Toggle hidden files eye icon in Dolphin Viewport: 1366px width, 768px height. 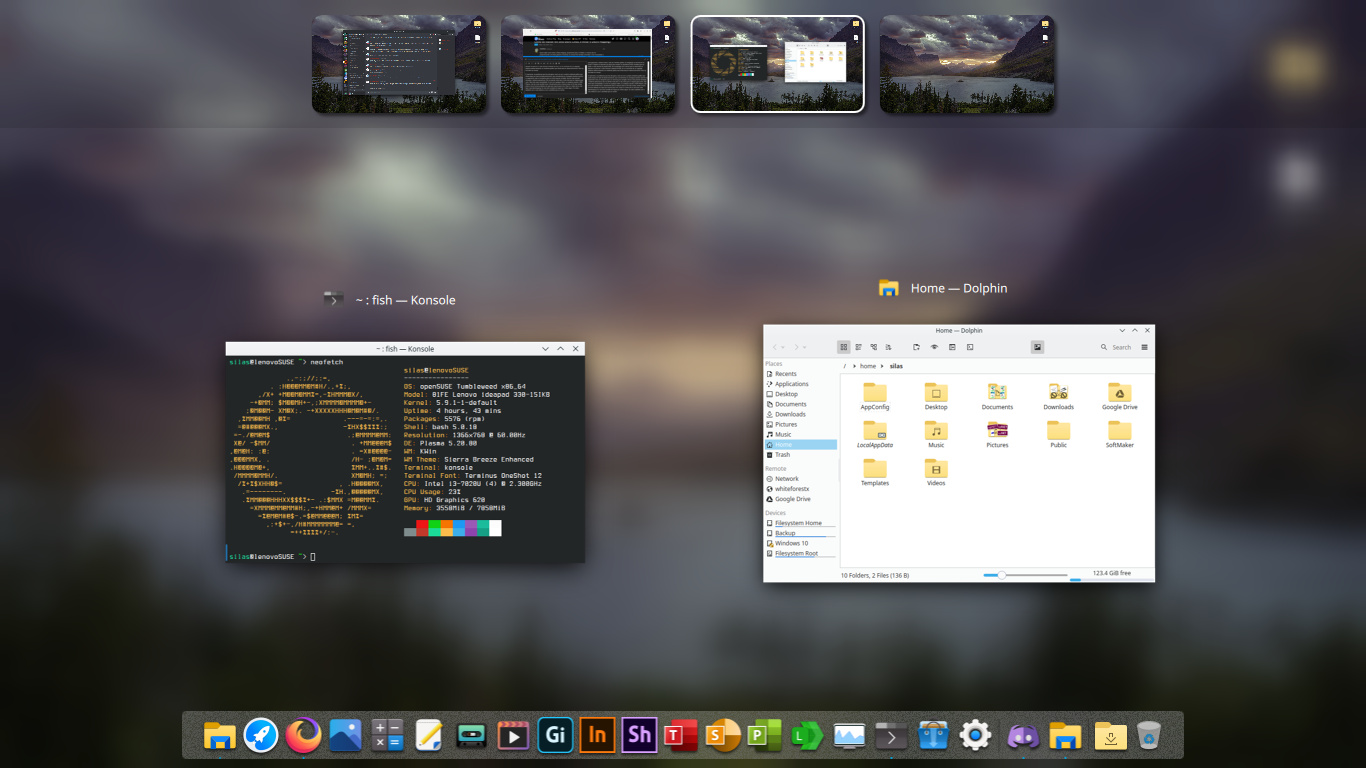tap(934, 347)
